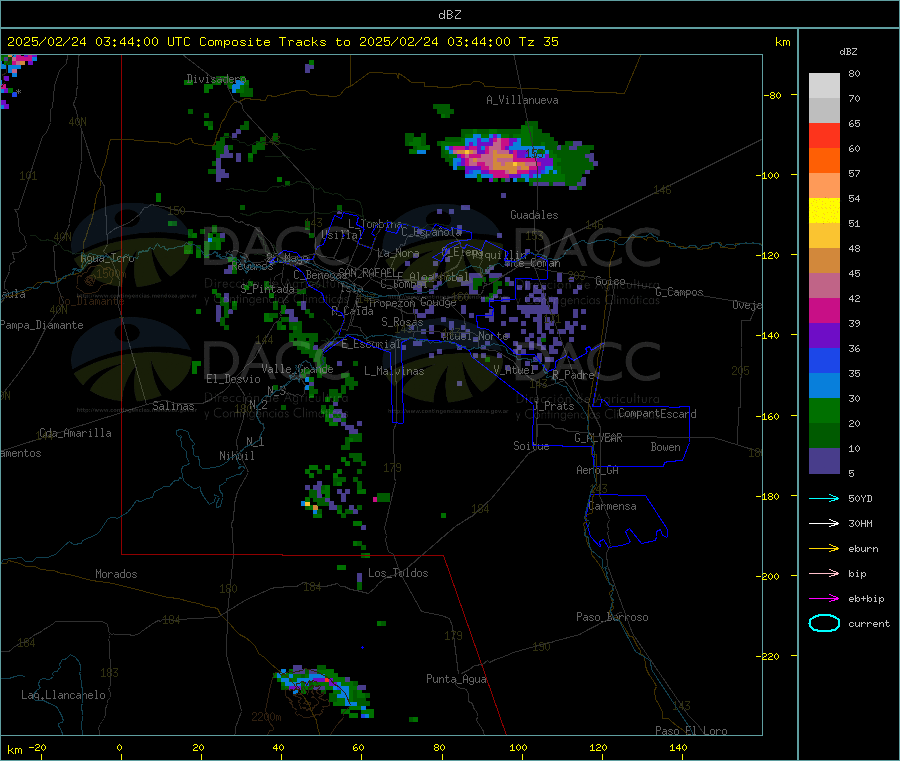Click the 'eb+bip' legend label

[x=866, y=599]
